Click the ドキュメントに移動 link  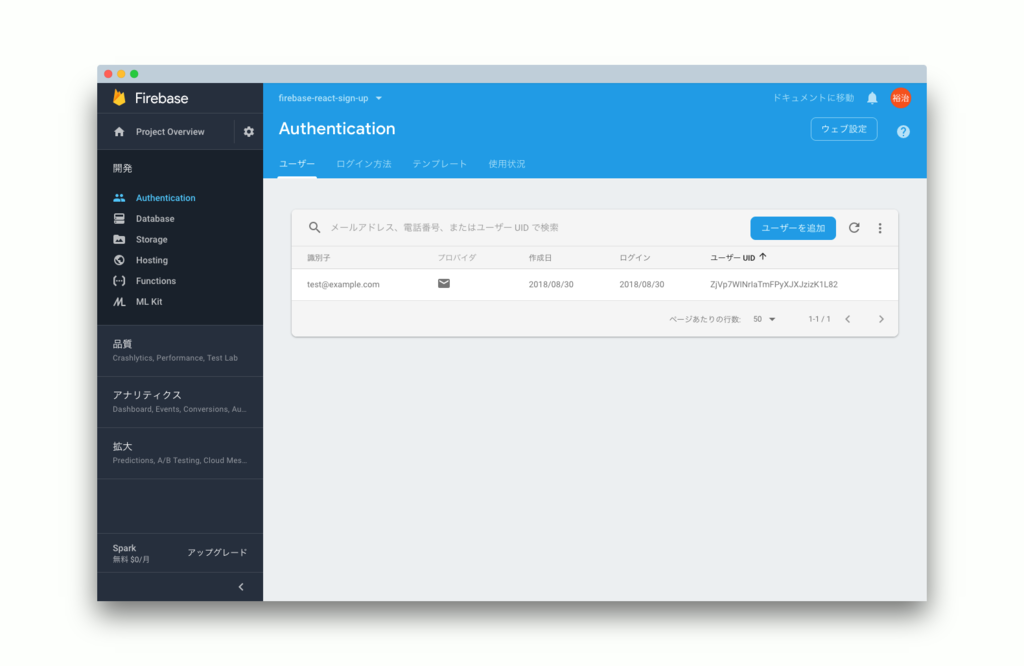pos(813,98)
